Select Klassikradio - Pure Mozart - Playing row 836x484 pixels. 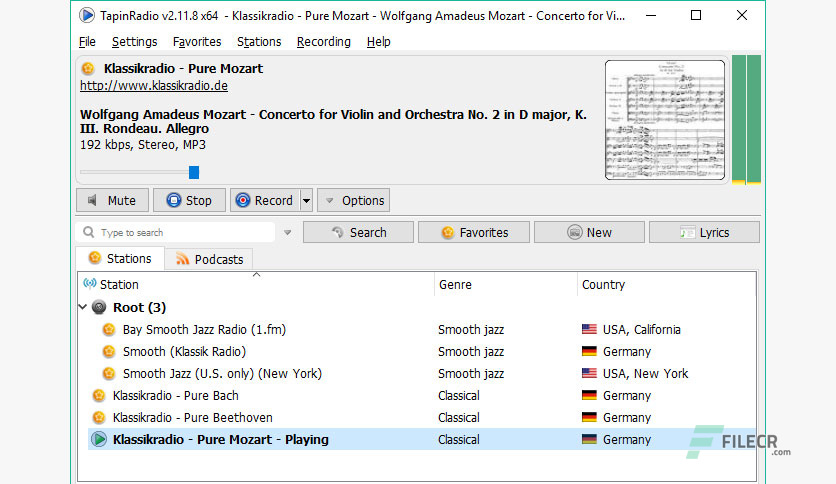(x=422, y=439)
